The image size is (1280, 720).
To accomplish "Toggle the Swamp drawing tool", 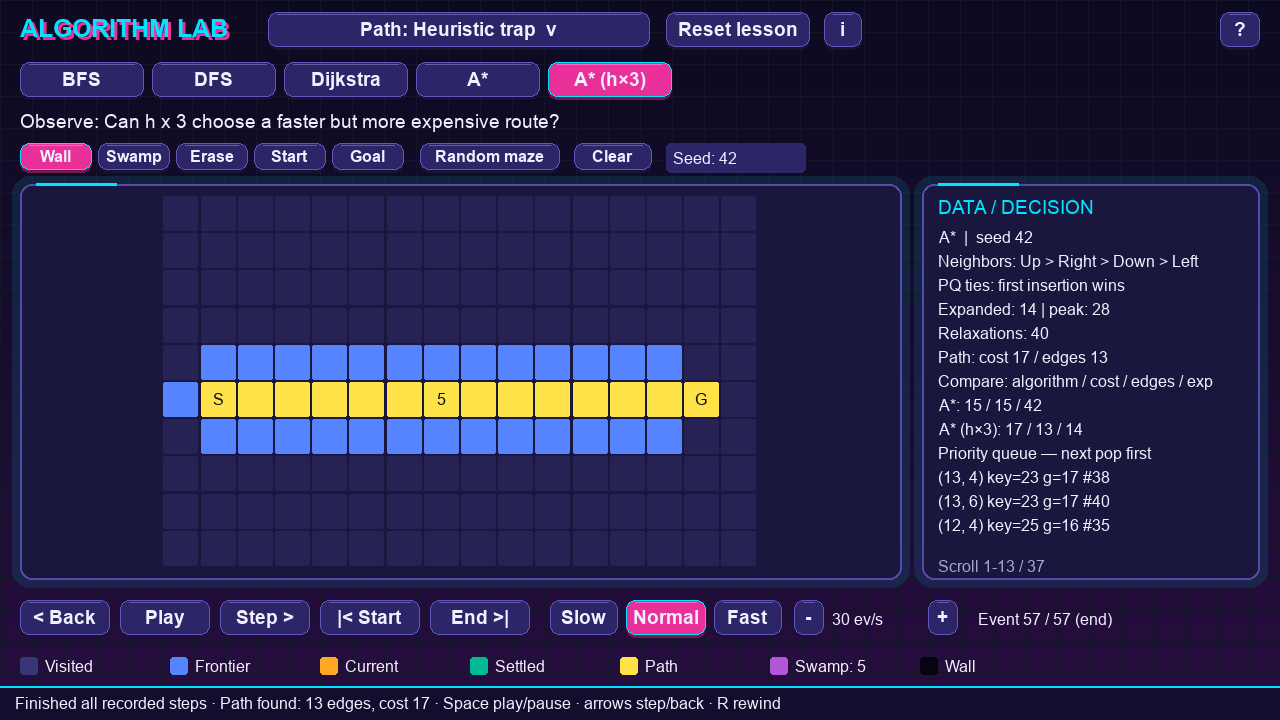I will (134, 157).
